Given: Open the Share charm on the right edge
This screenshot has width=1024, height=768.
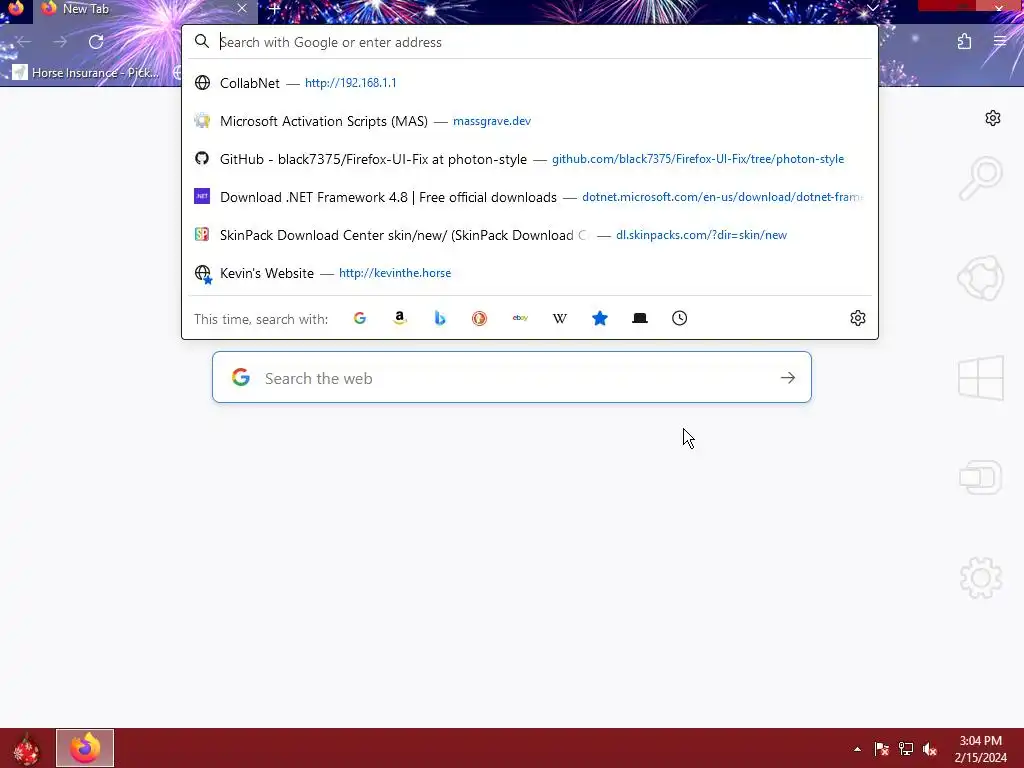Looking at the screenshot, I should 981,278.
